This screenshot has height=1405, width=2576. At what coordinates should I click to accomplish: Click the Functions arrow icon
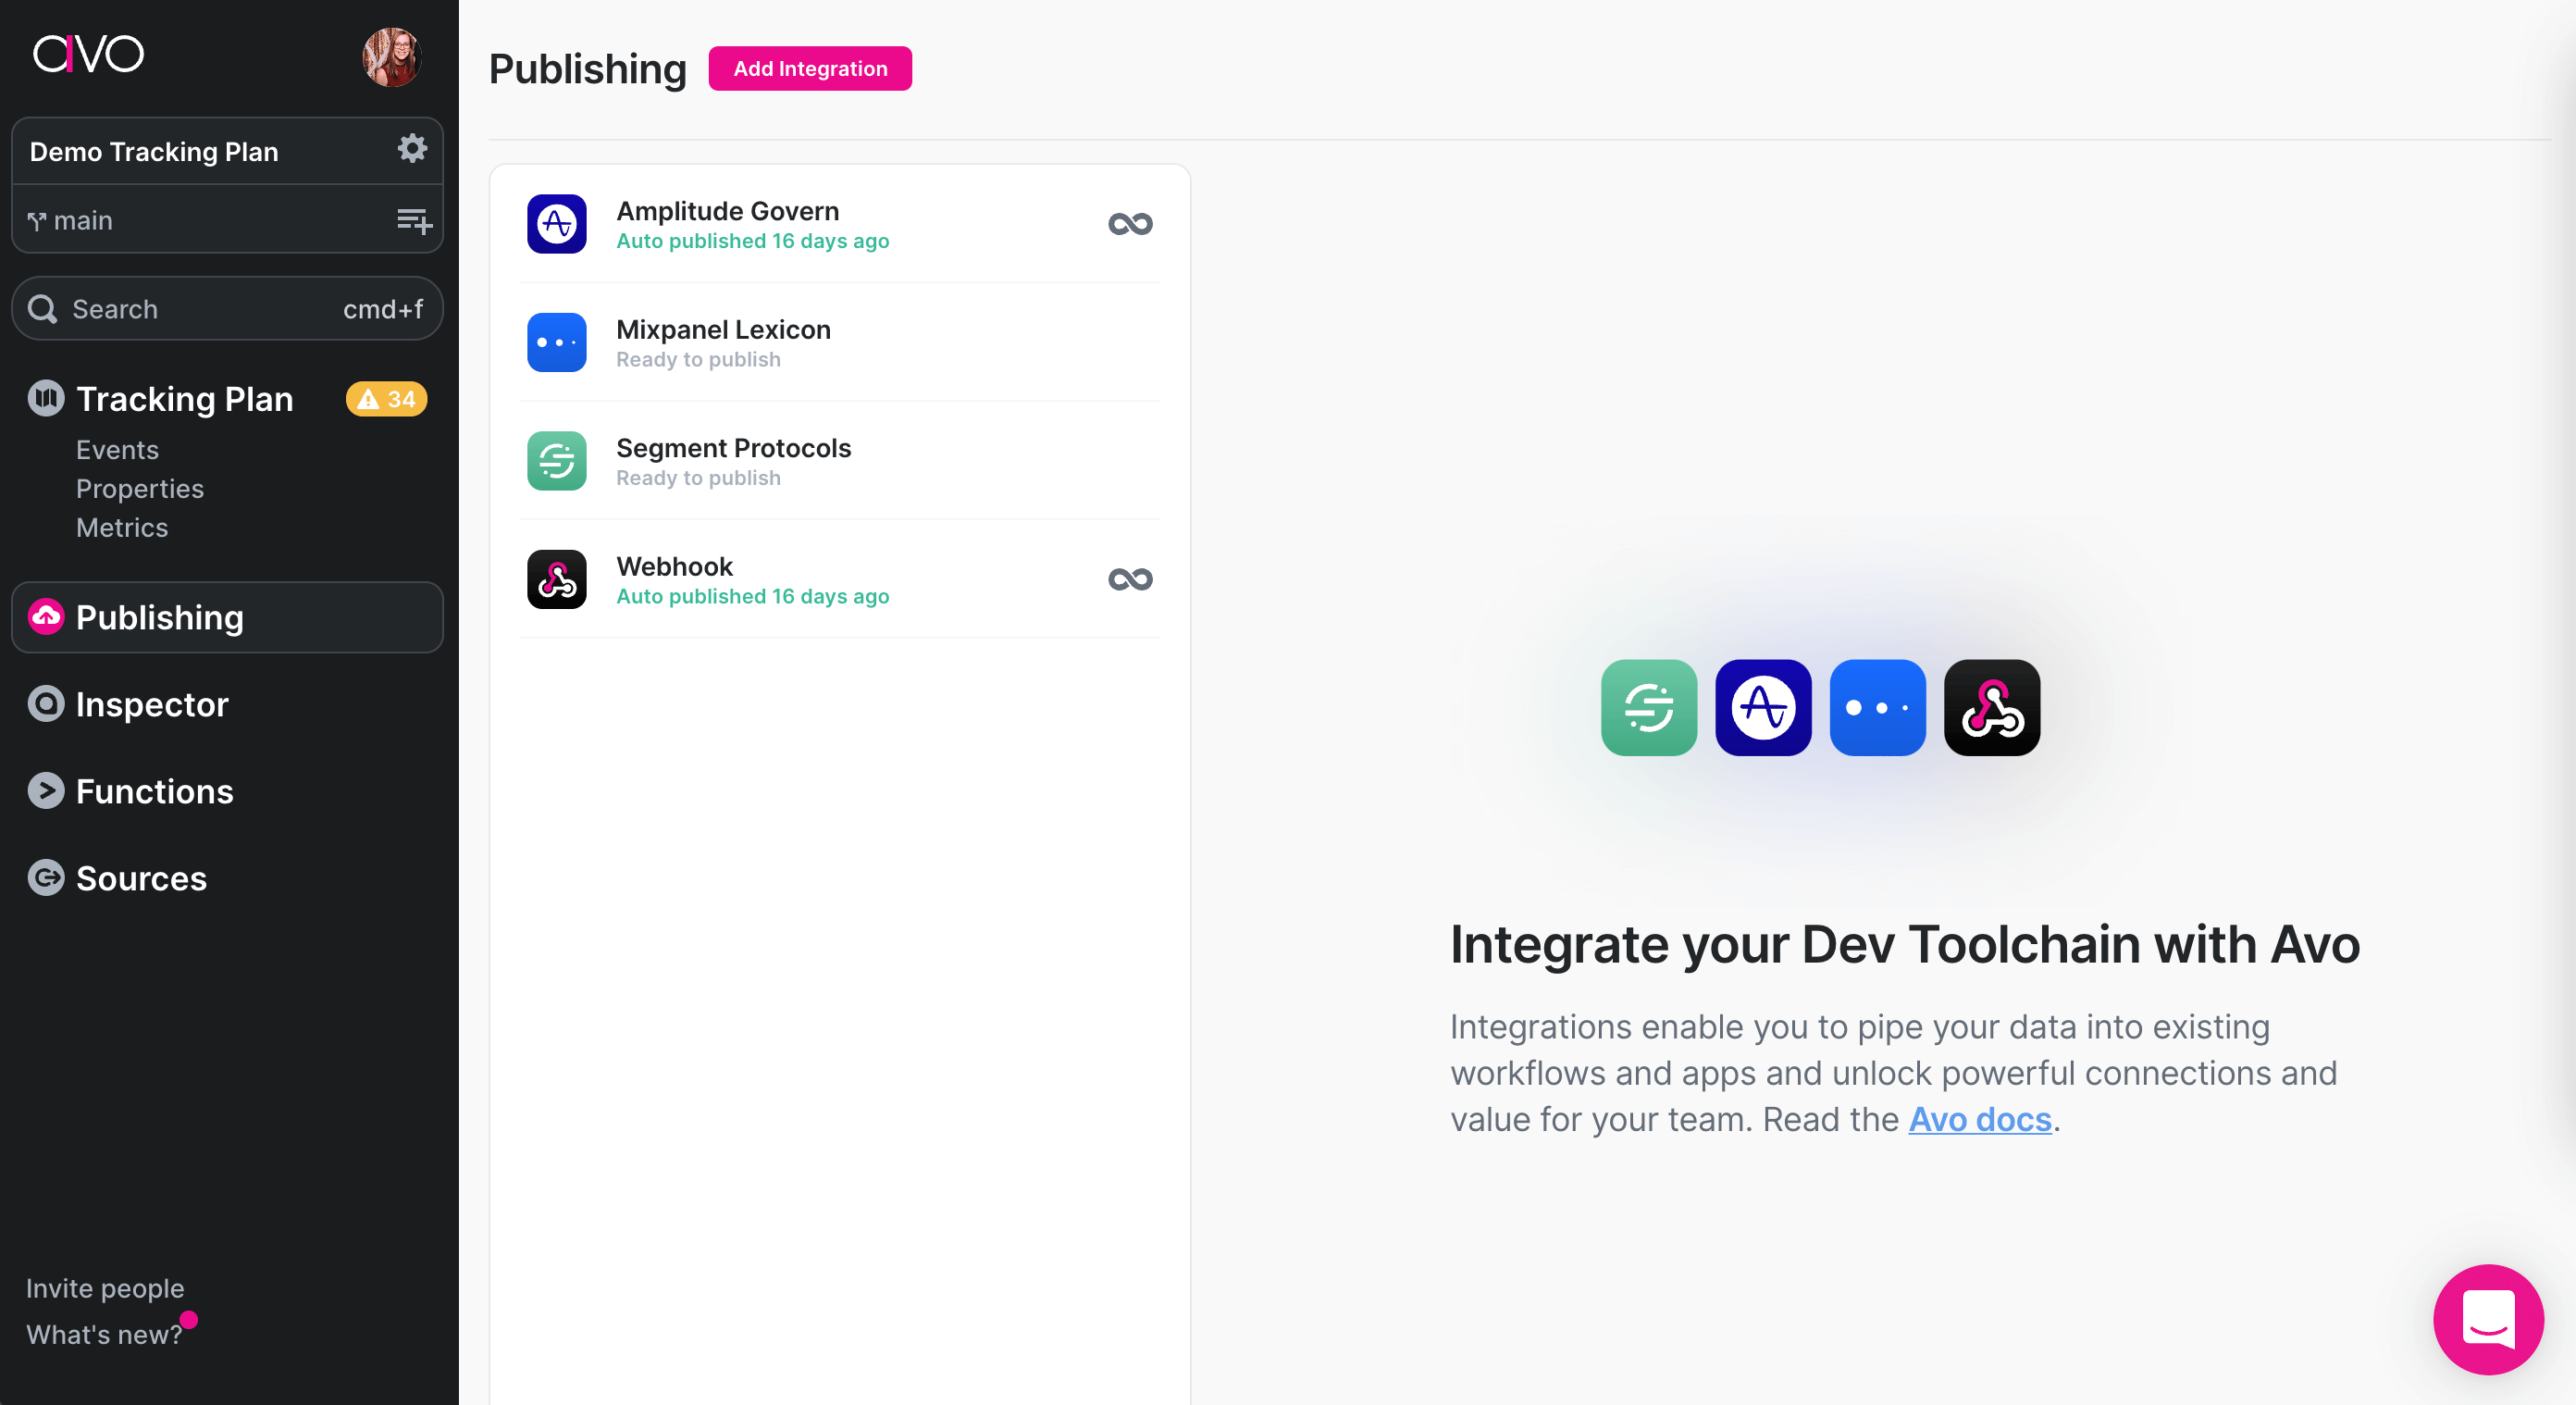(x=44, y=791)
